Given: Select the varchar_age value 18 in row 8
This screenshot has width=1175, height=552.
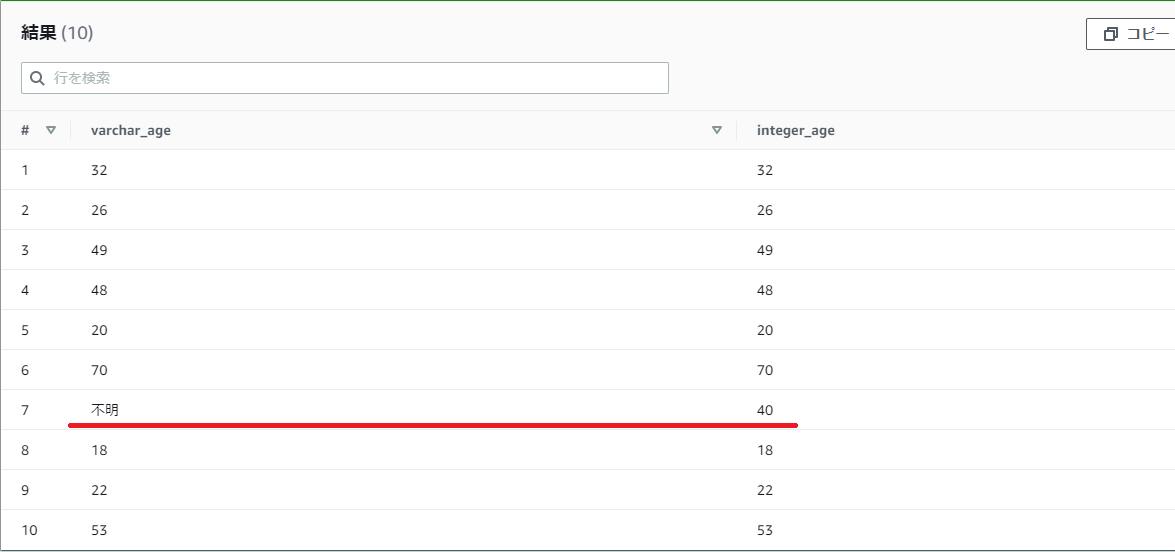Looking at the screenshot, I should click(x=99, y=450).
